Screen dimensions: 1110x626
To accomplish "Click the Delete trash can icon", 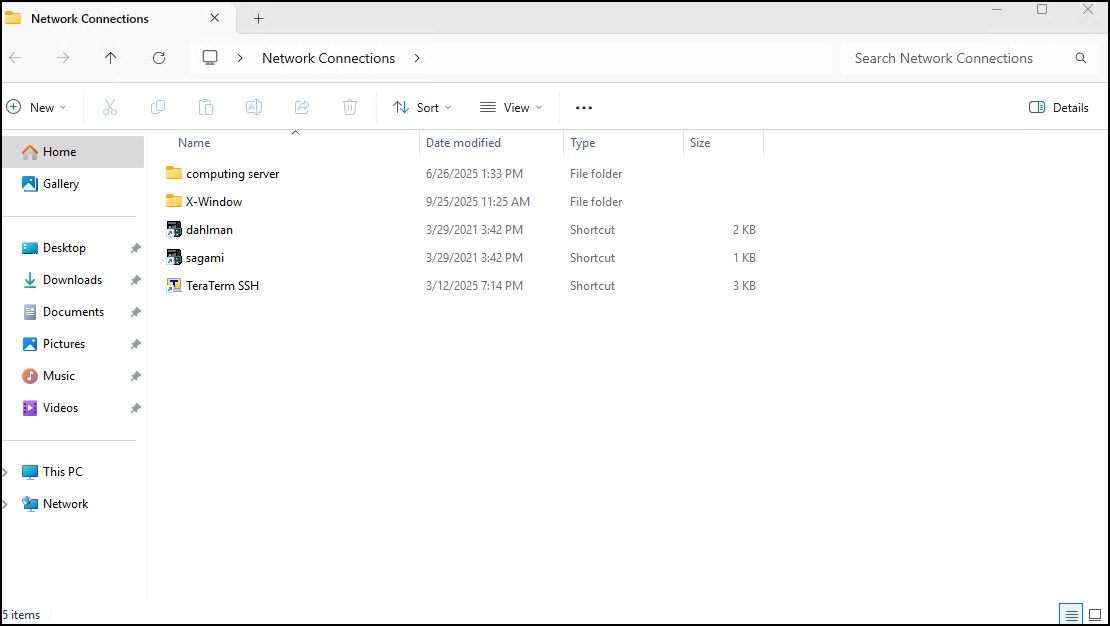I will [350, 107].
